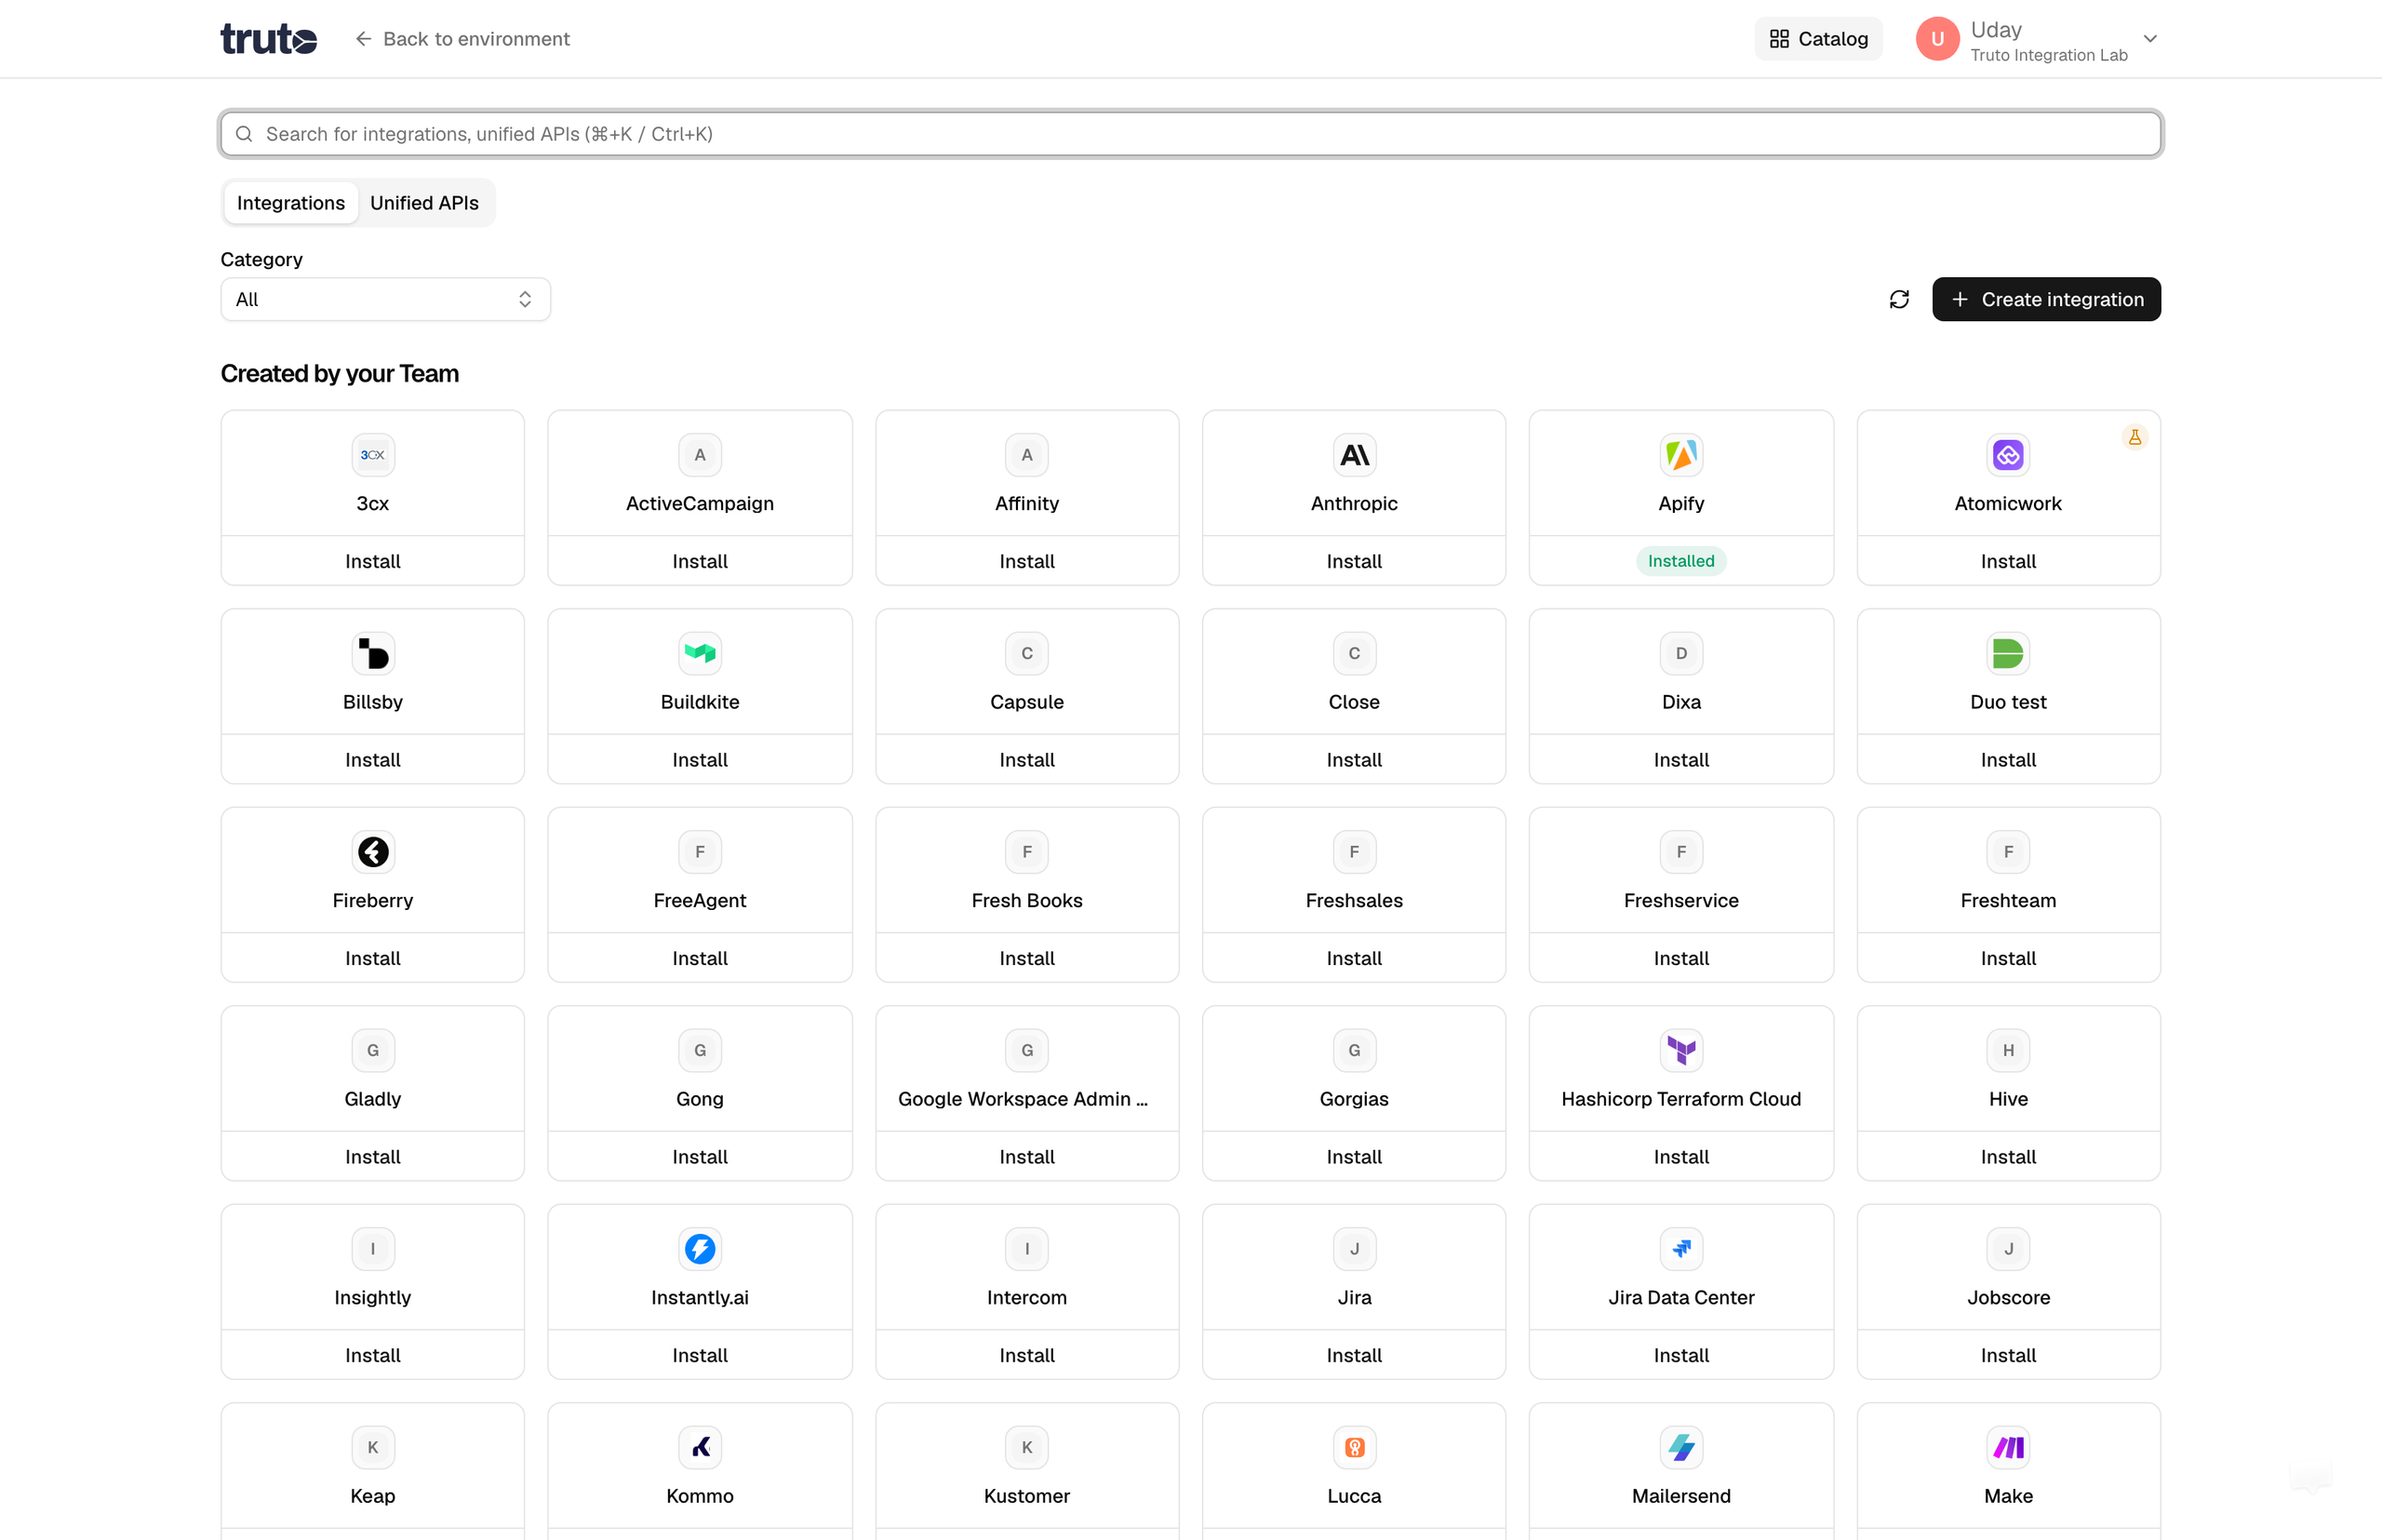Install the Jira integration

pyautogui.click(x=1354, y=1355)
